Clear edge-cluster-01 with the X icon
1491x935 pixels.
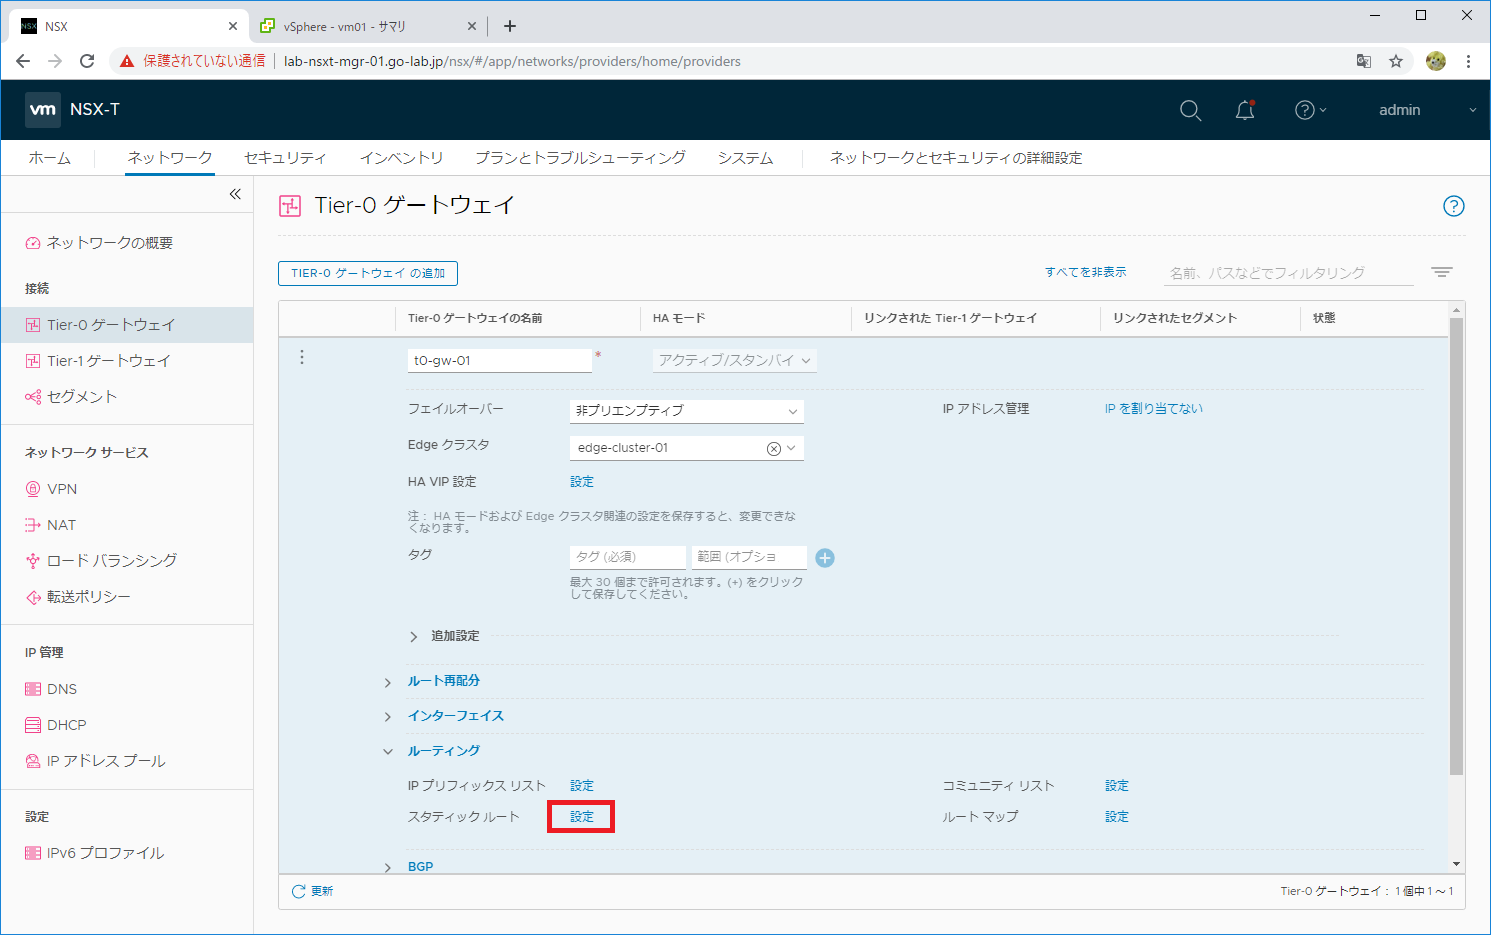(773, 448)
